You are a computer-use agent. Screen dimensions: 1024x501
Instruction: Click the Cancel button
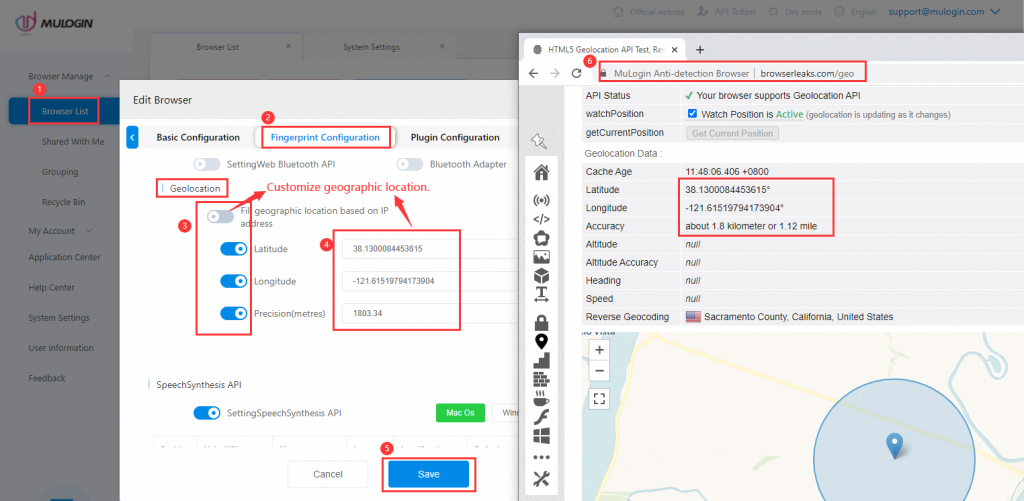pos(328,474)
